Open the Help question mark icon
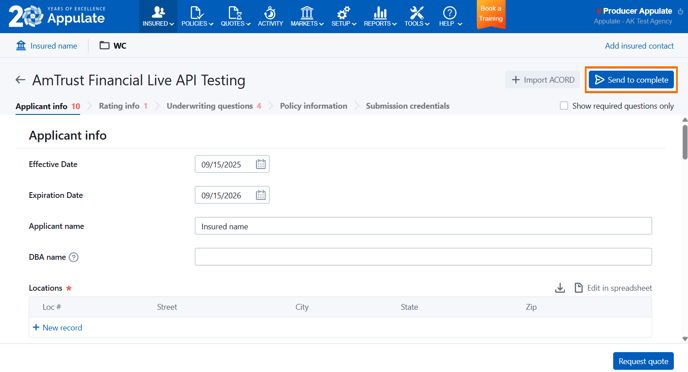 click(x=450, y=12)
